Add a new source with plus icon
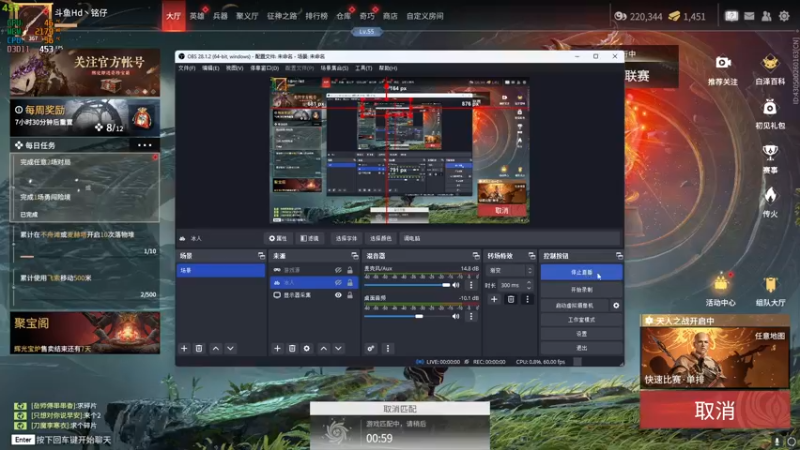This screenshot has width=800, height=450. (x=277, y=348)
